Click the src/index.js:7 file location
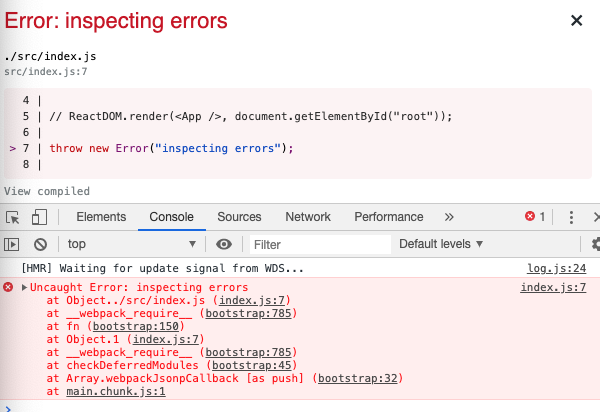 tap(46, 72)
